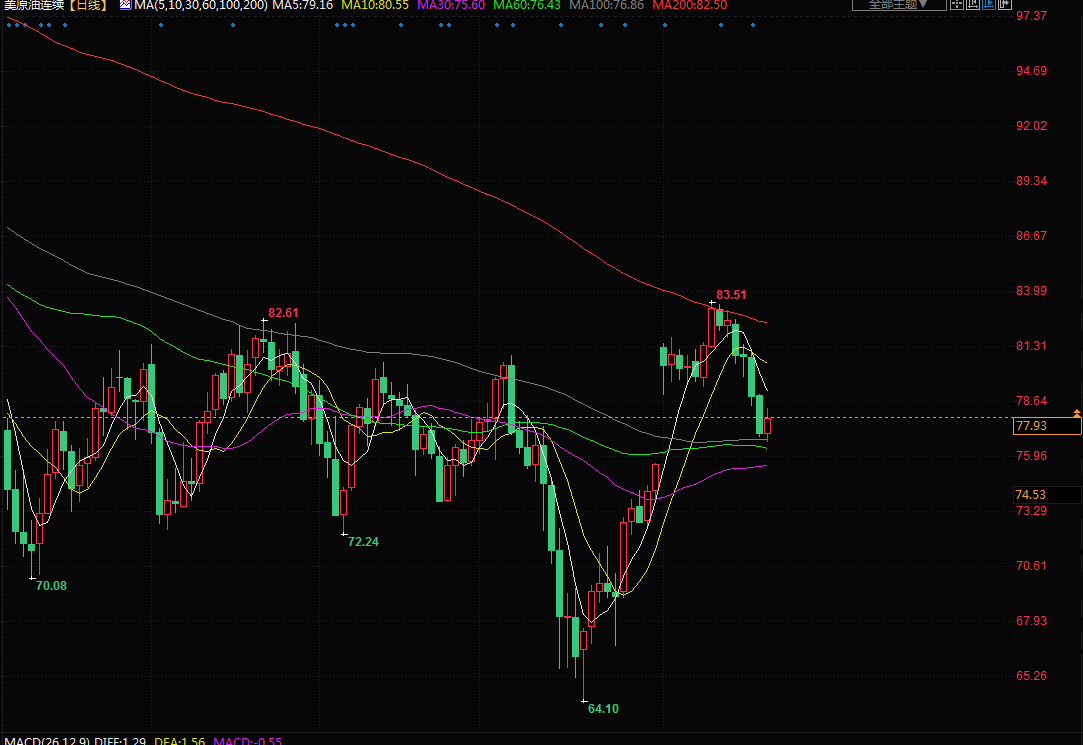Open MA(5,10,30,60,100,200) parameter settings
This screenshot has height=745, width=1083.
click(x=200, y=5)
